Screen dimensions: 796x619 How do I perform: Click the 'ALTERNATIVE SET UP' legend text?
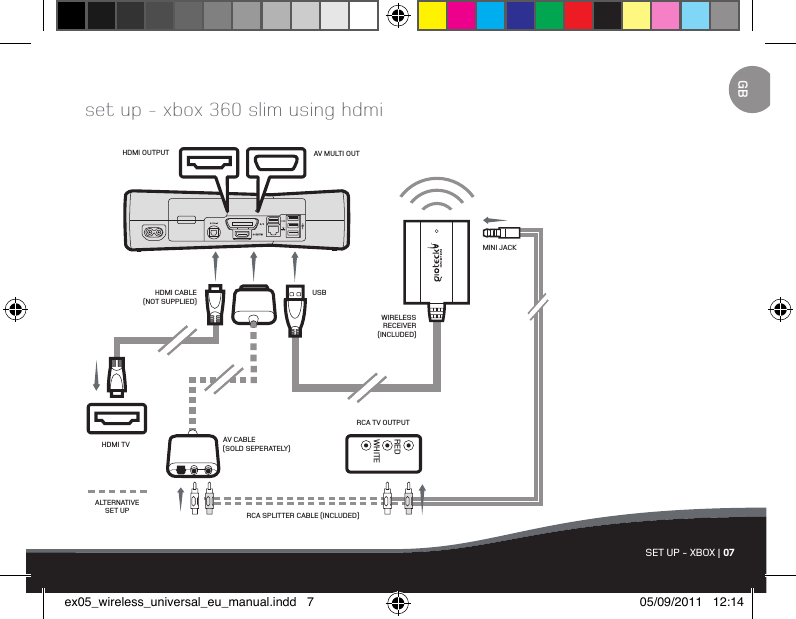117,506
